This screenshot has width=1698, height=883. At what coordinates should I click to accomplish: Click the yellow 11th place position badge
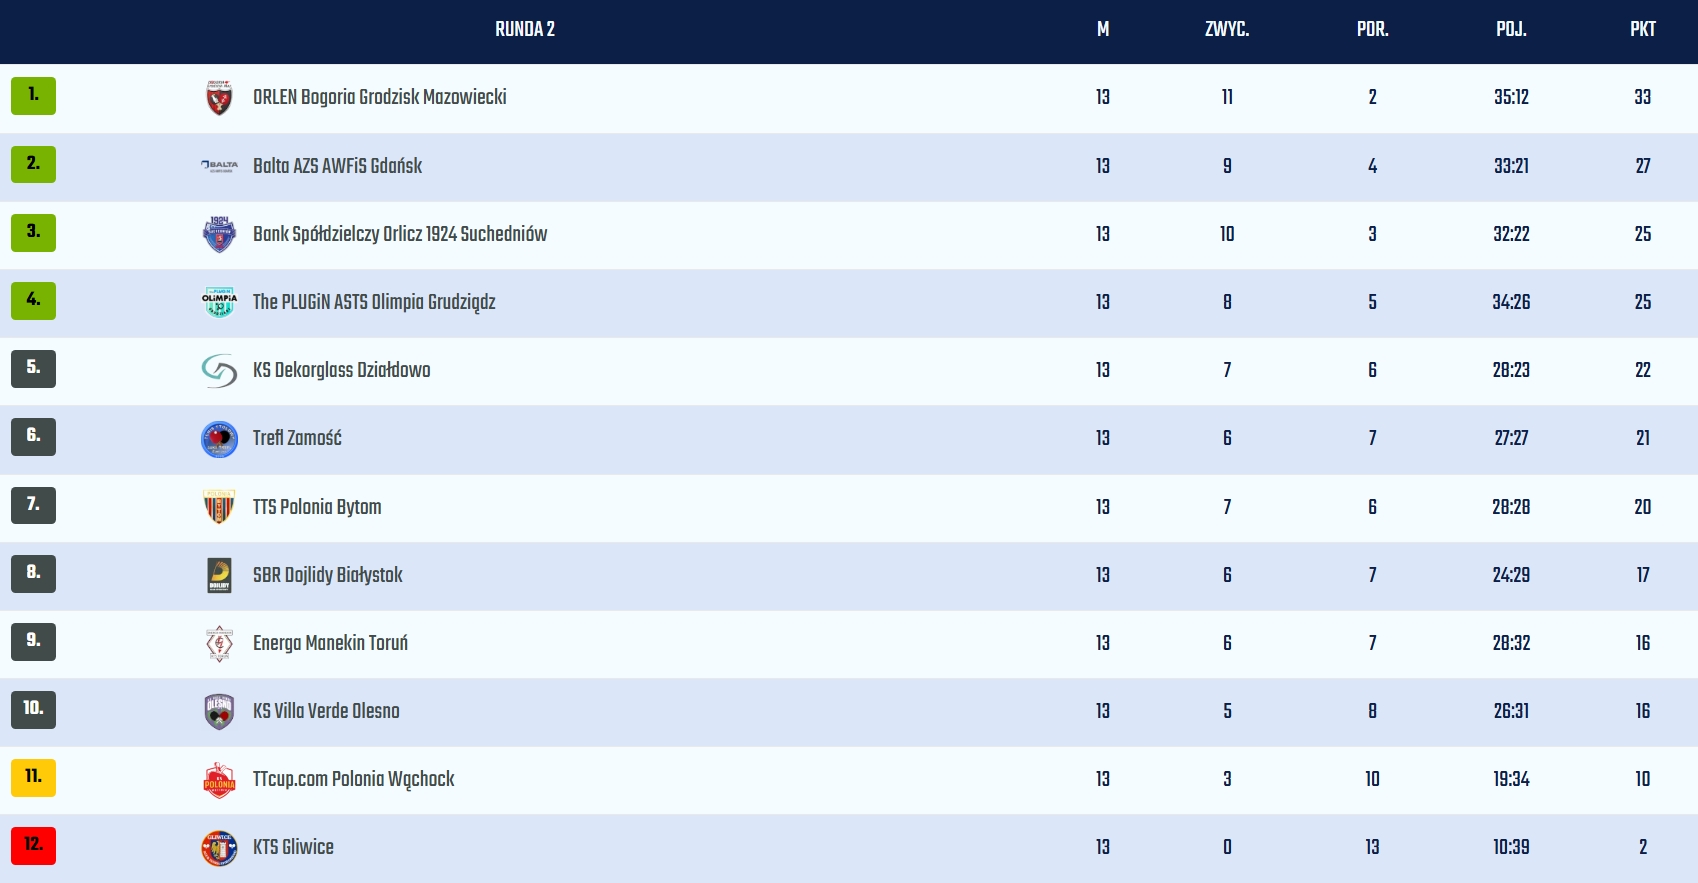[x=33, y=777]
